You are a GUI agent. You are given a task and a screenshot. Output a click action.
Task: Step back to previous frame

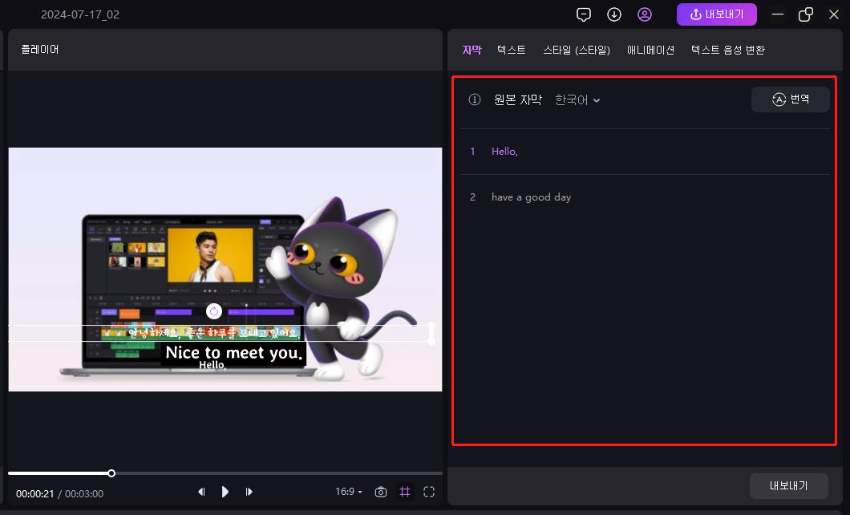click(201, 492)
